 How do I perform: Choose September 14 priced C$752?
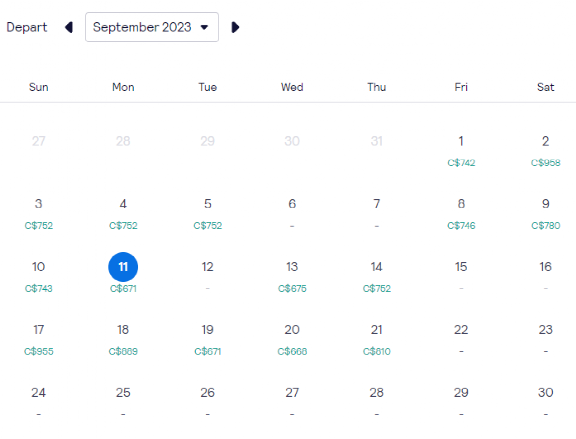pyautogui.click(x=377, y=277)
